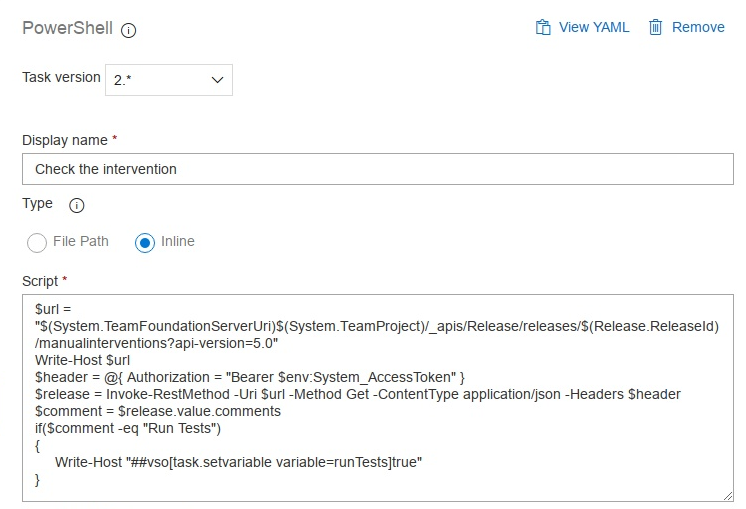Click the PowerShell task heading
Viewport: 746px width, 509px height.
(67, 28)
